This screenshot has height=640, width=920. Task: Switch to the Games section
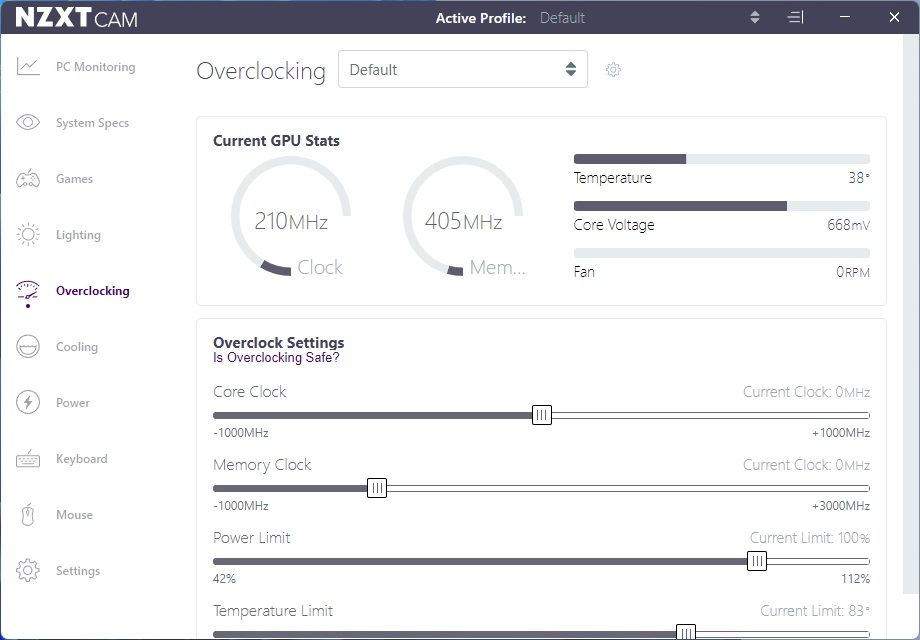(x=75, y=178)
